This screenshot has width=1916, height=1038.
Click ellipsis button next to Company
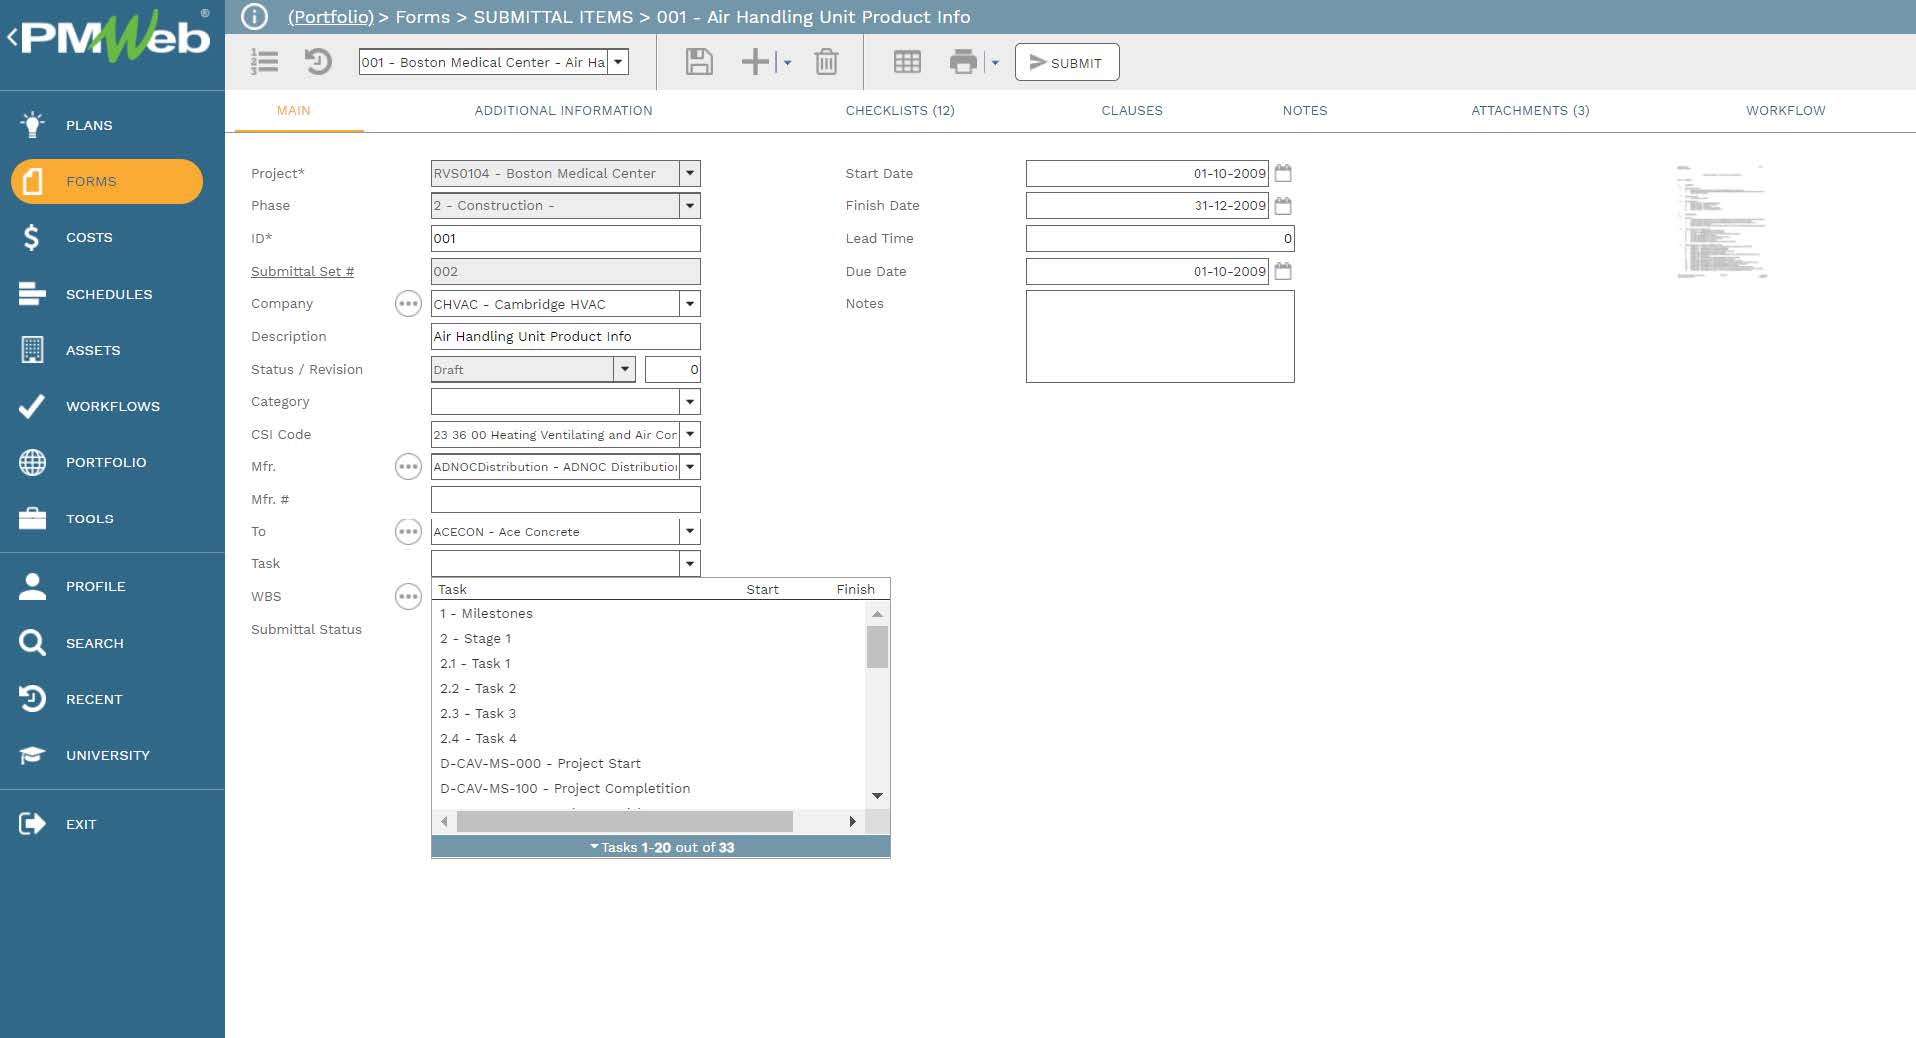(408, 304)
